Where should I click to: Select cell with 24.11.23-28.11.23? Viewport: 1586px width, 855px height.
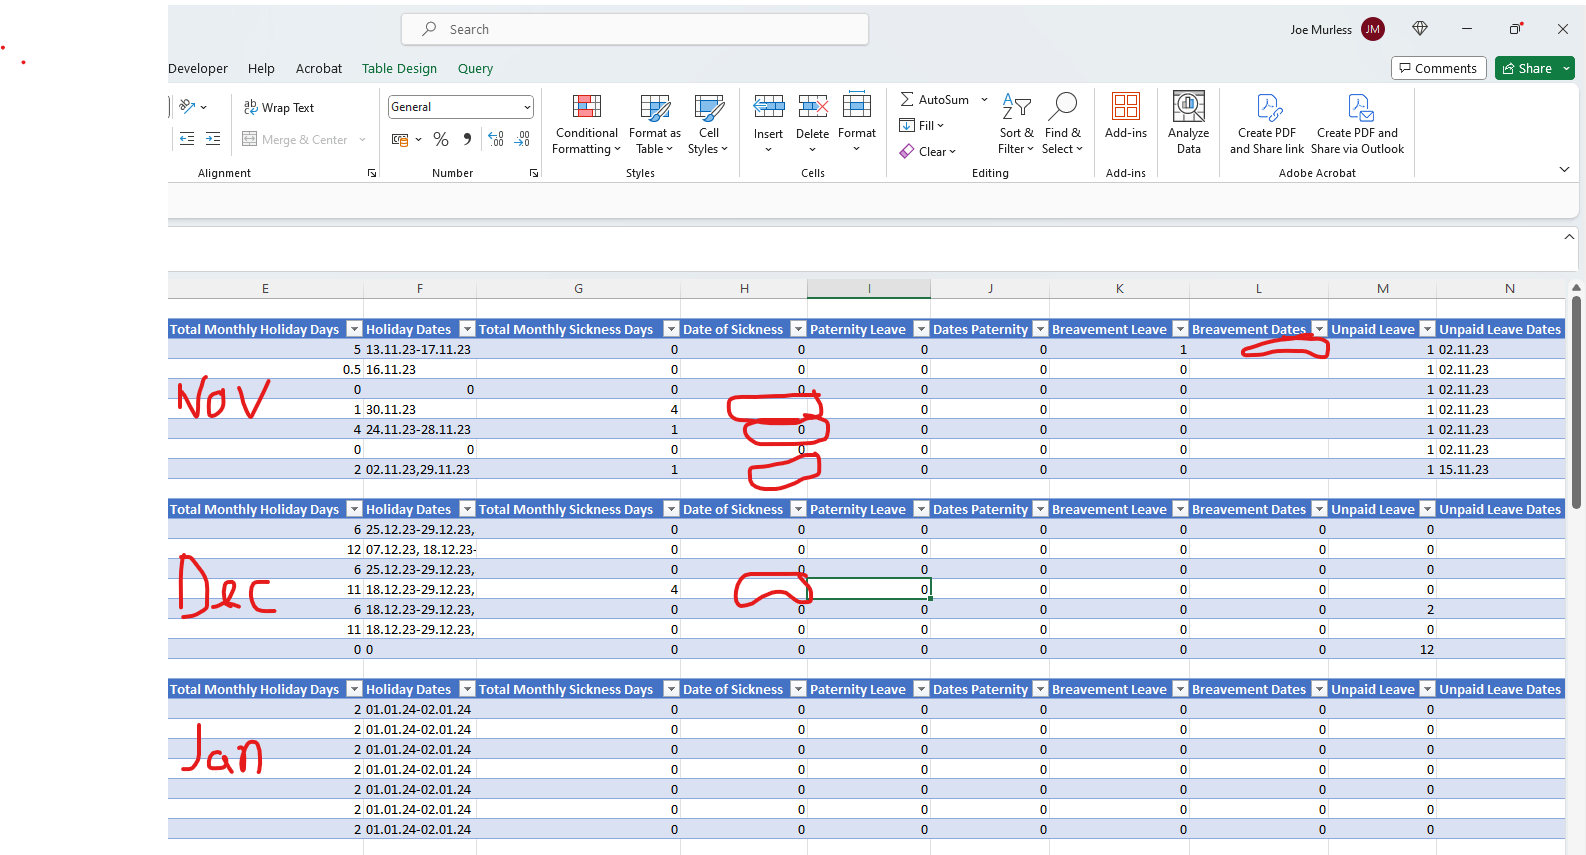pyautogui.click(x=420, y=429)
